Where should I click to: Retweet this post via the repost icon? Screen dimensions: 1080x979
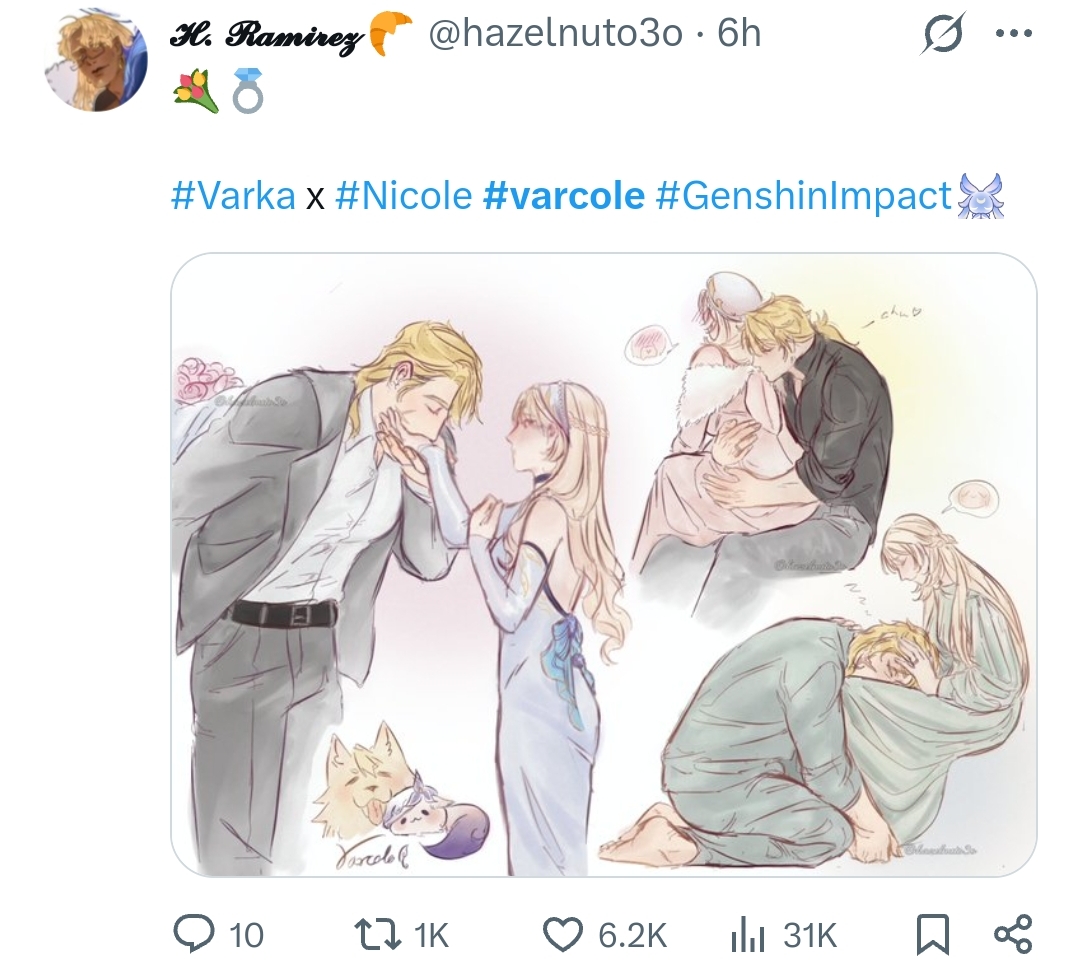[x=376, y=935]
